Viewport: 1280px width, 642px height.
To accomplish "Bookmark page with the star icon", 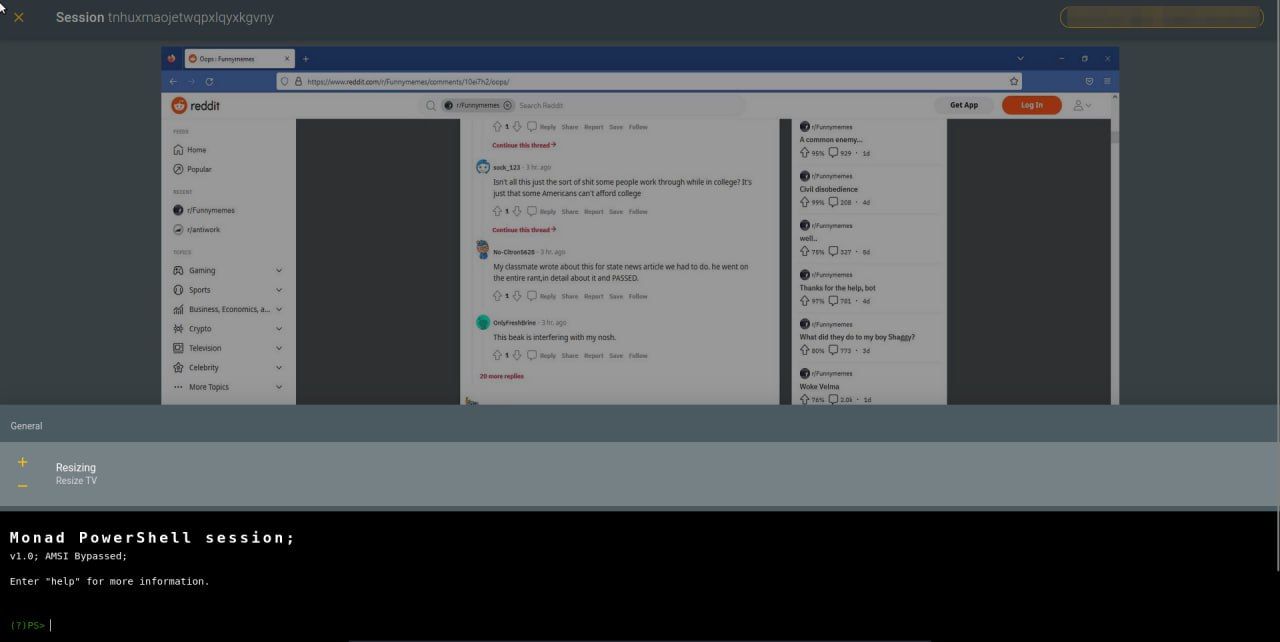I will point(1014,81).
